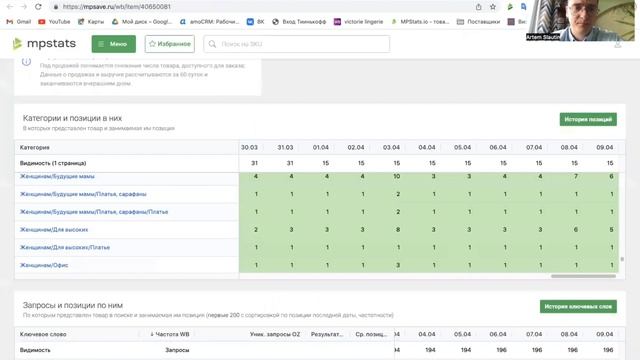Viewport: 640px width, 360px height.
Task: Click the horizontal scrollbar under categories table
Action: pos(583,276)
